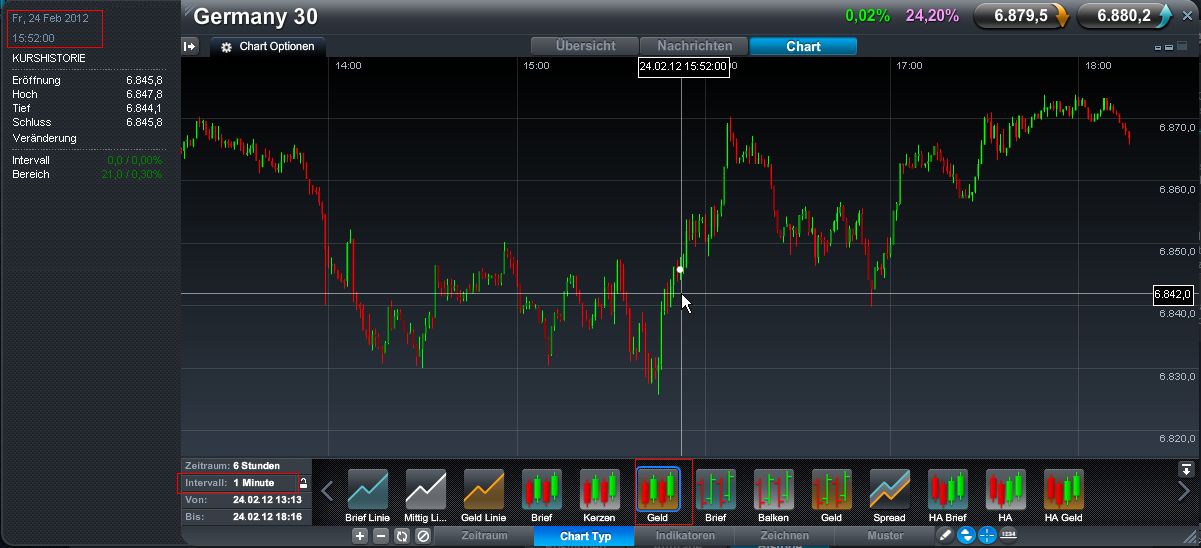
Task: Switch to Kerzen candlestick chart
Action: point(599,490)
